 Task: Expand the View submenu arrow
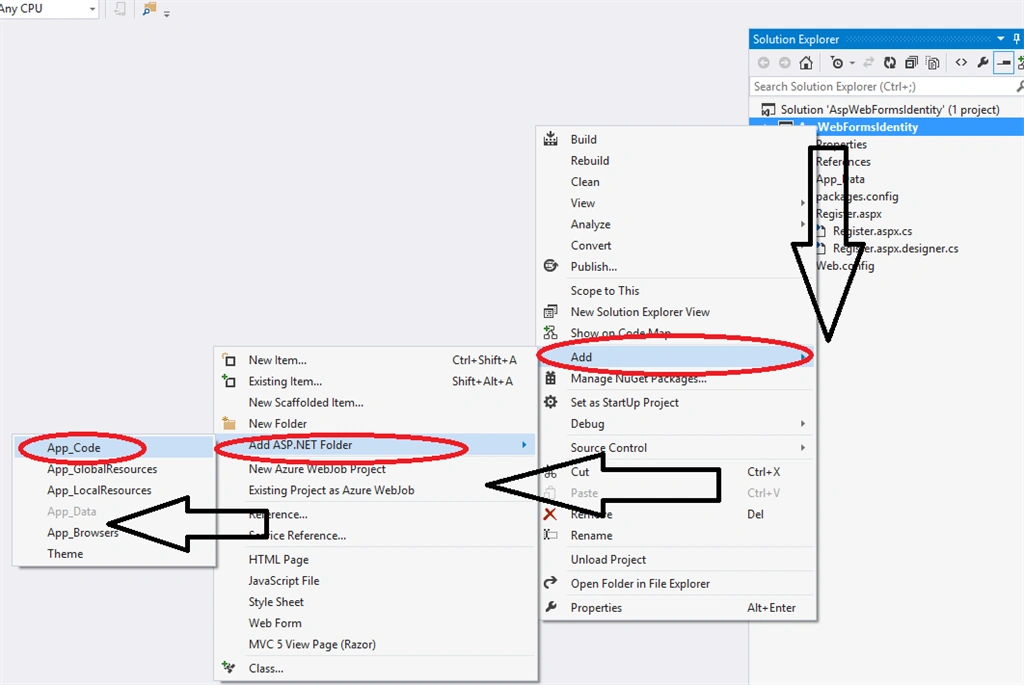point(803,203)
